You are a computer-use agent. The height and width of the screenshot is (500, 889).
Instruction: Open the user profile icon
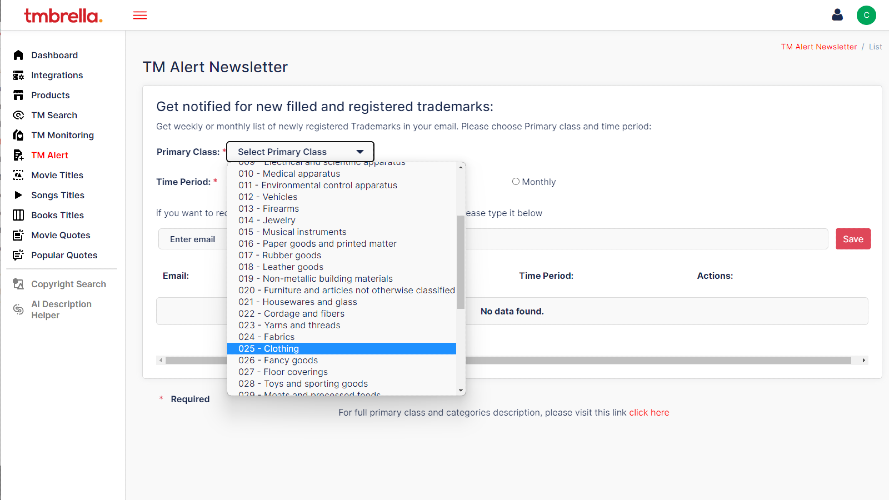click(838, 15)
